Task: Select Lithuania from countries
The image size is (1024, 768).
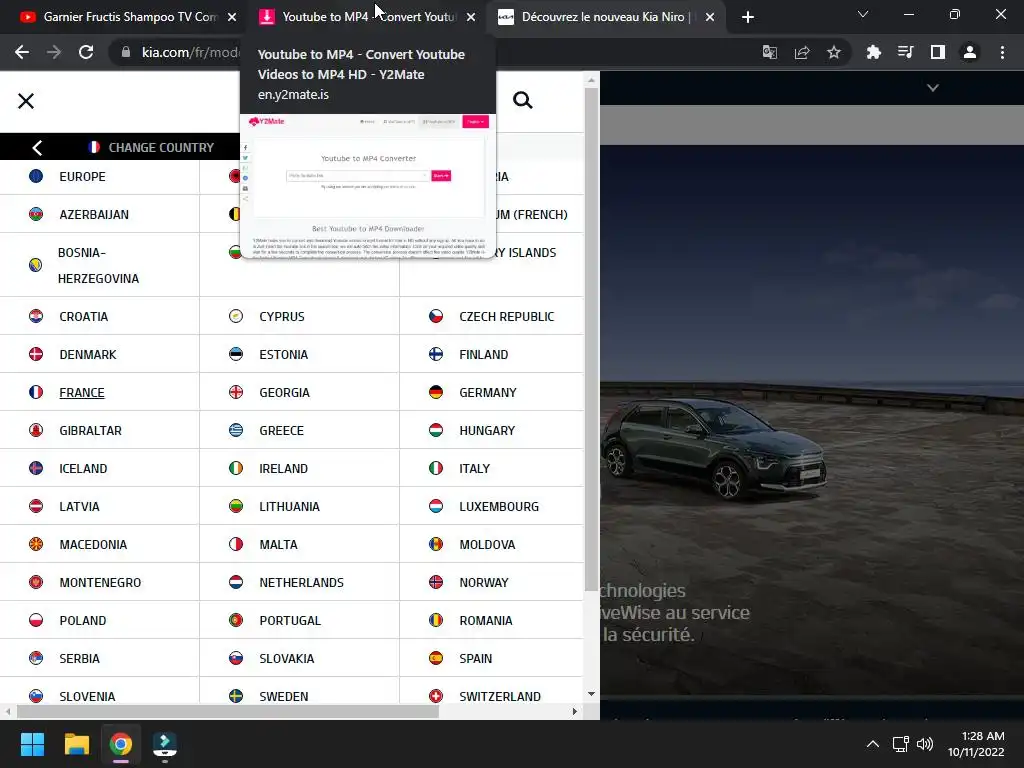Action: [x=289, y=506]
